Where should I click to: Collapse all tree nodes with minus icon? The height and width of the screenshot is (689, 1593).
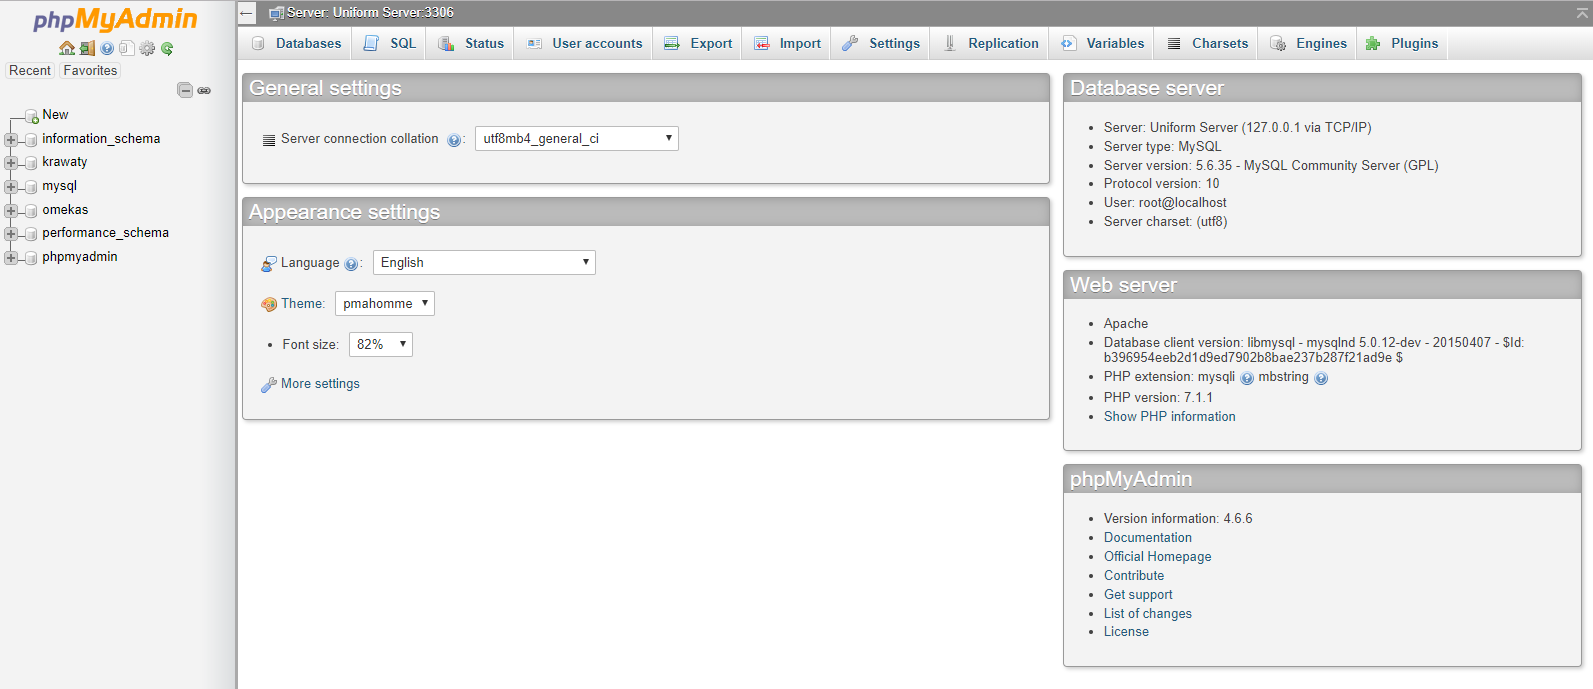(185, 90)
